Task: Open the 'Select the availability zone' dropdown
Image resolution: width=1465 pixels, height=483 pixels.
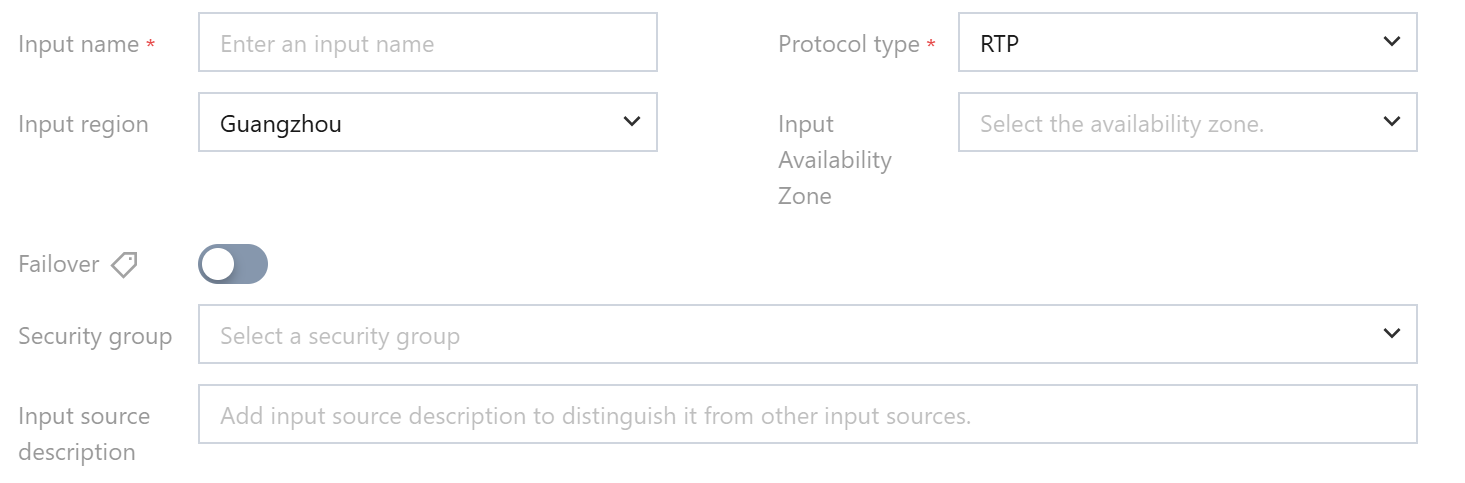Action: 1186,123
